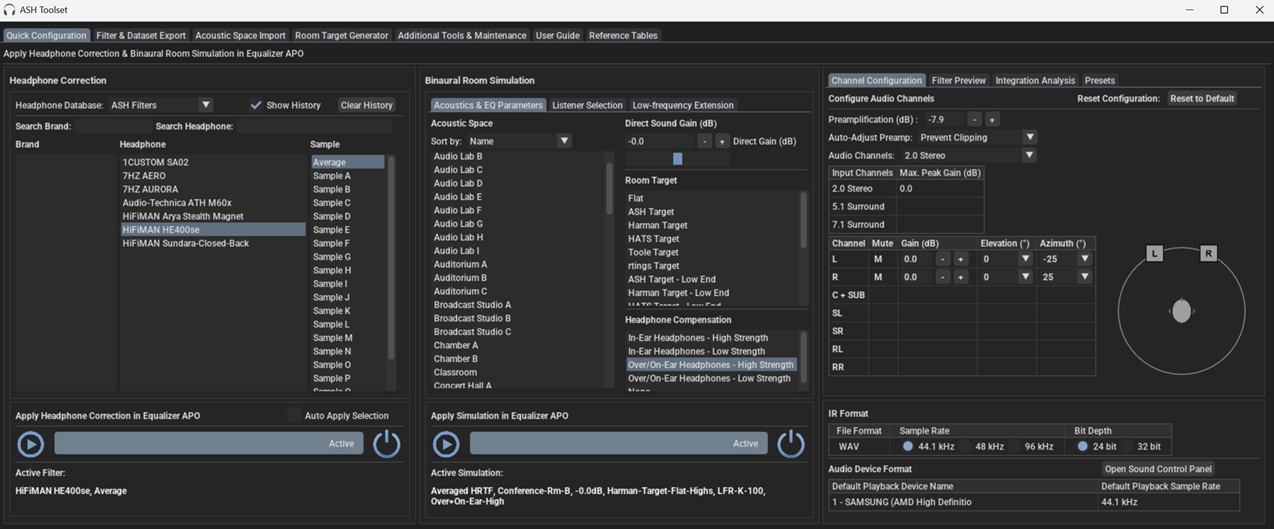This screenshot has height=529, width=1274.
Task: Open Additional Tools & Maintenance tab
Action: click(462, 35)
